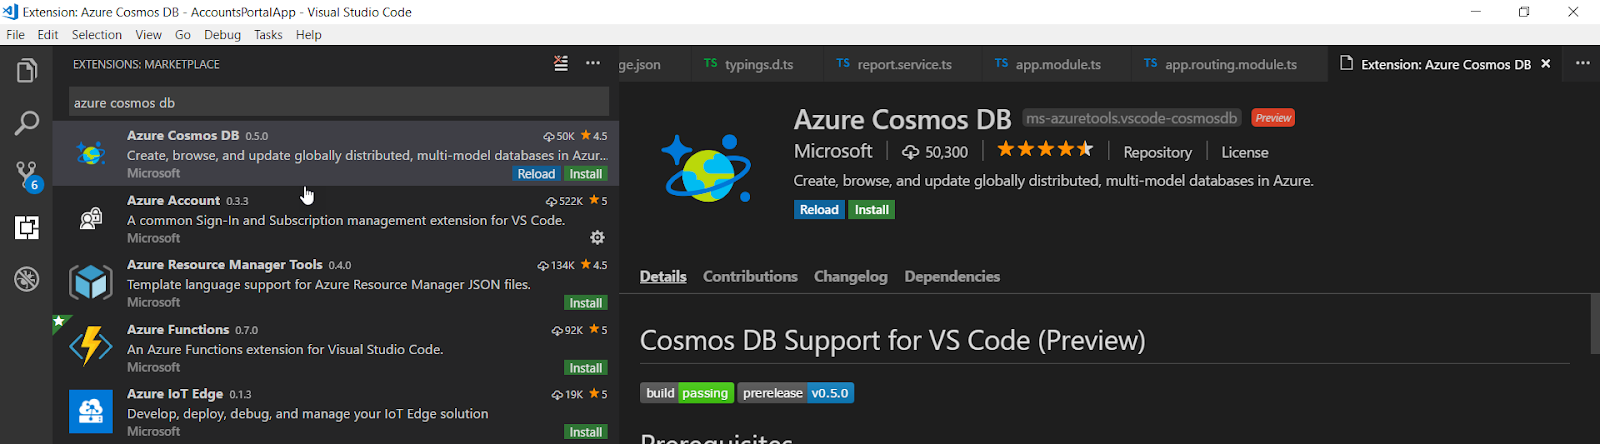This screenshot has height=444, width=1600.
Task: Open the Explorer view in activity bar
Action: pyautogui.click(x=27, y=71)
